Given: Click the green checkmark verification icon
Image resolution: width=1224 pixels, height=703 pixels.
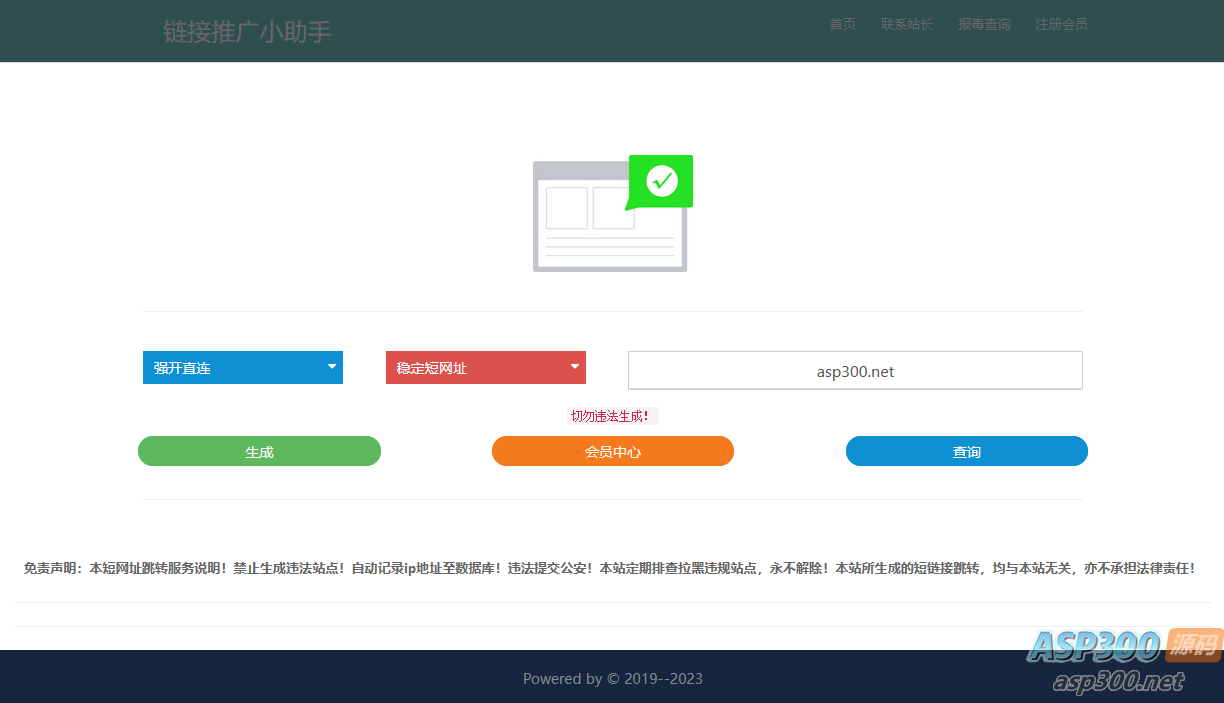Looking at the screenshot, I should click(660, 181).
